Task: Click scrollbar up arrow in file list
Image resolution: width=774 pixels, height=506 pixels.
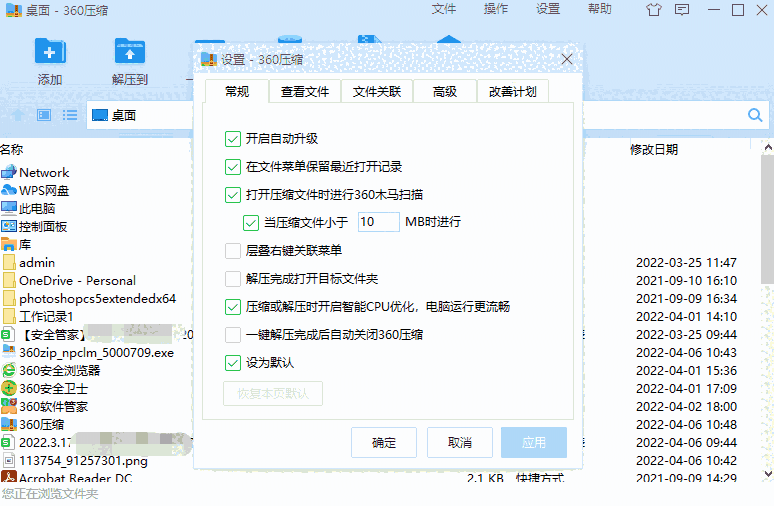Action: pyautogui.click(x=768, y=147)
